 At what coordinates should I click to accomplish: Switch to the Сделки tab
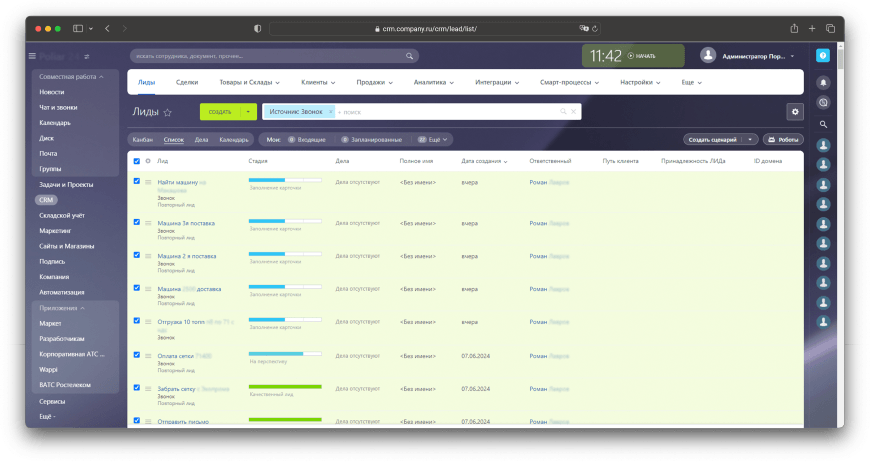tap(186, 82)
